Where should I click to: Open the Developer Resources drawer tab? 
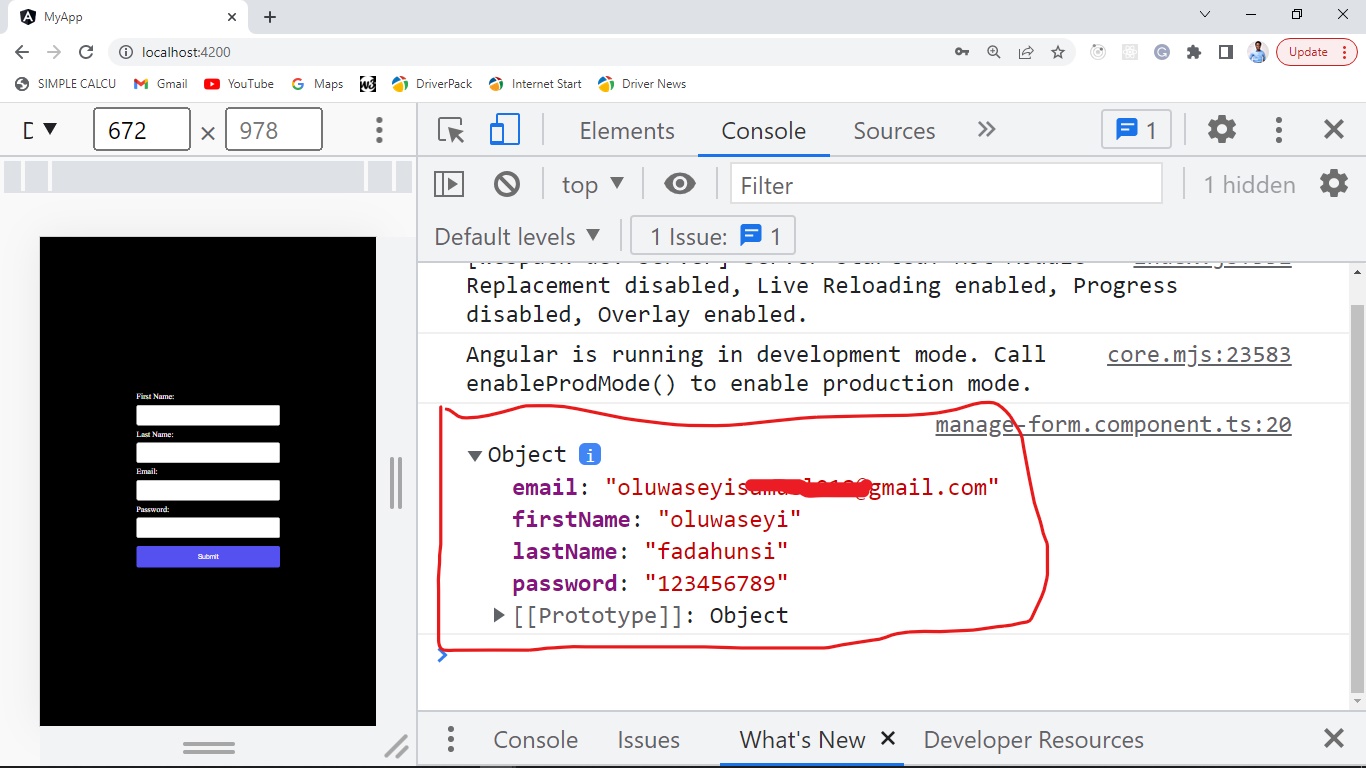click(1033, 740)
